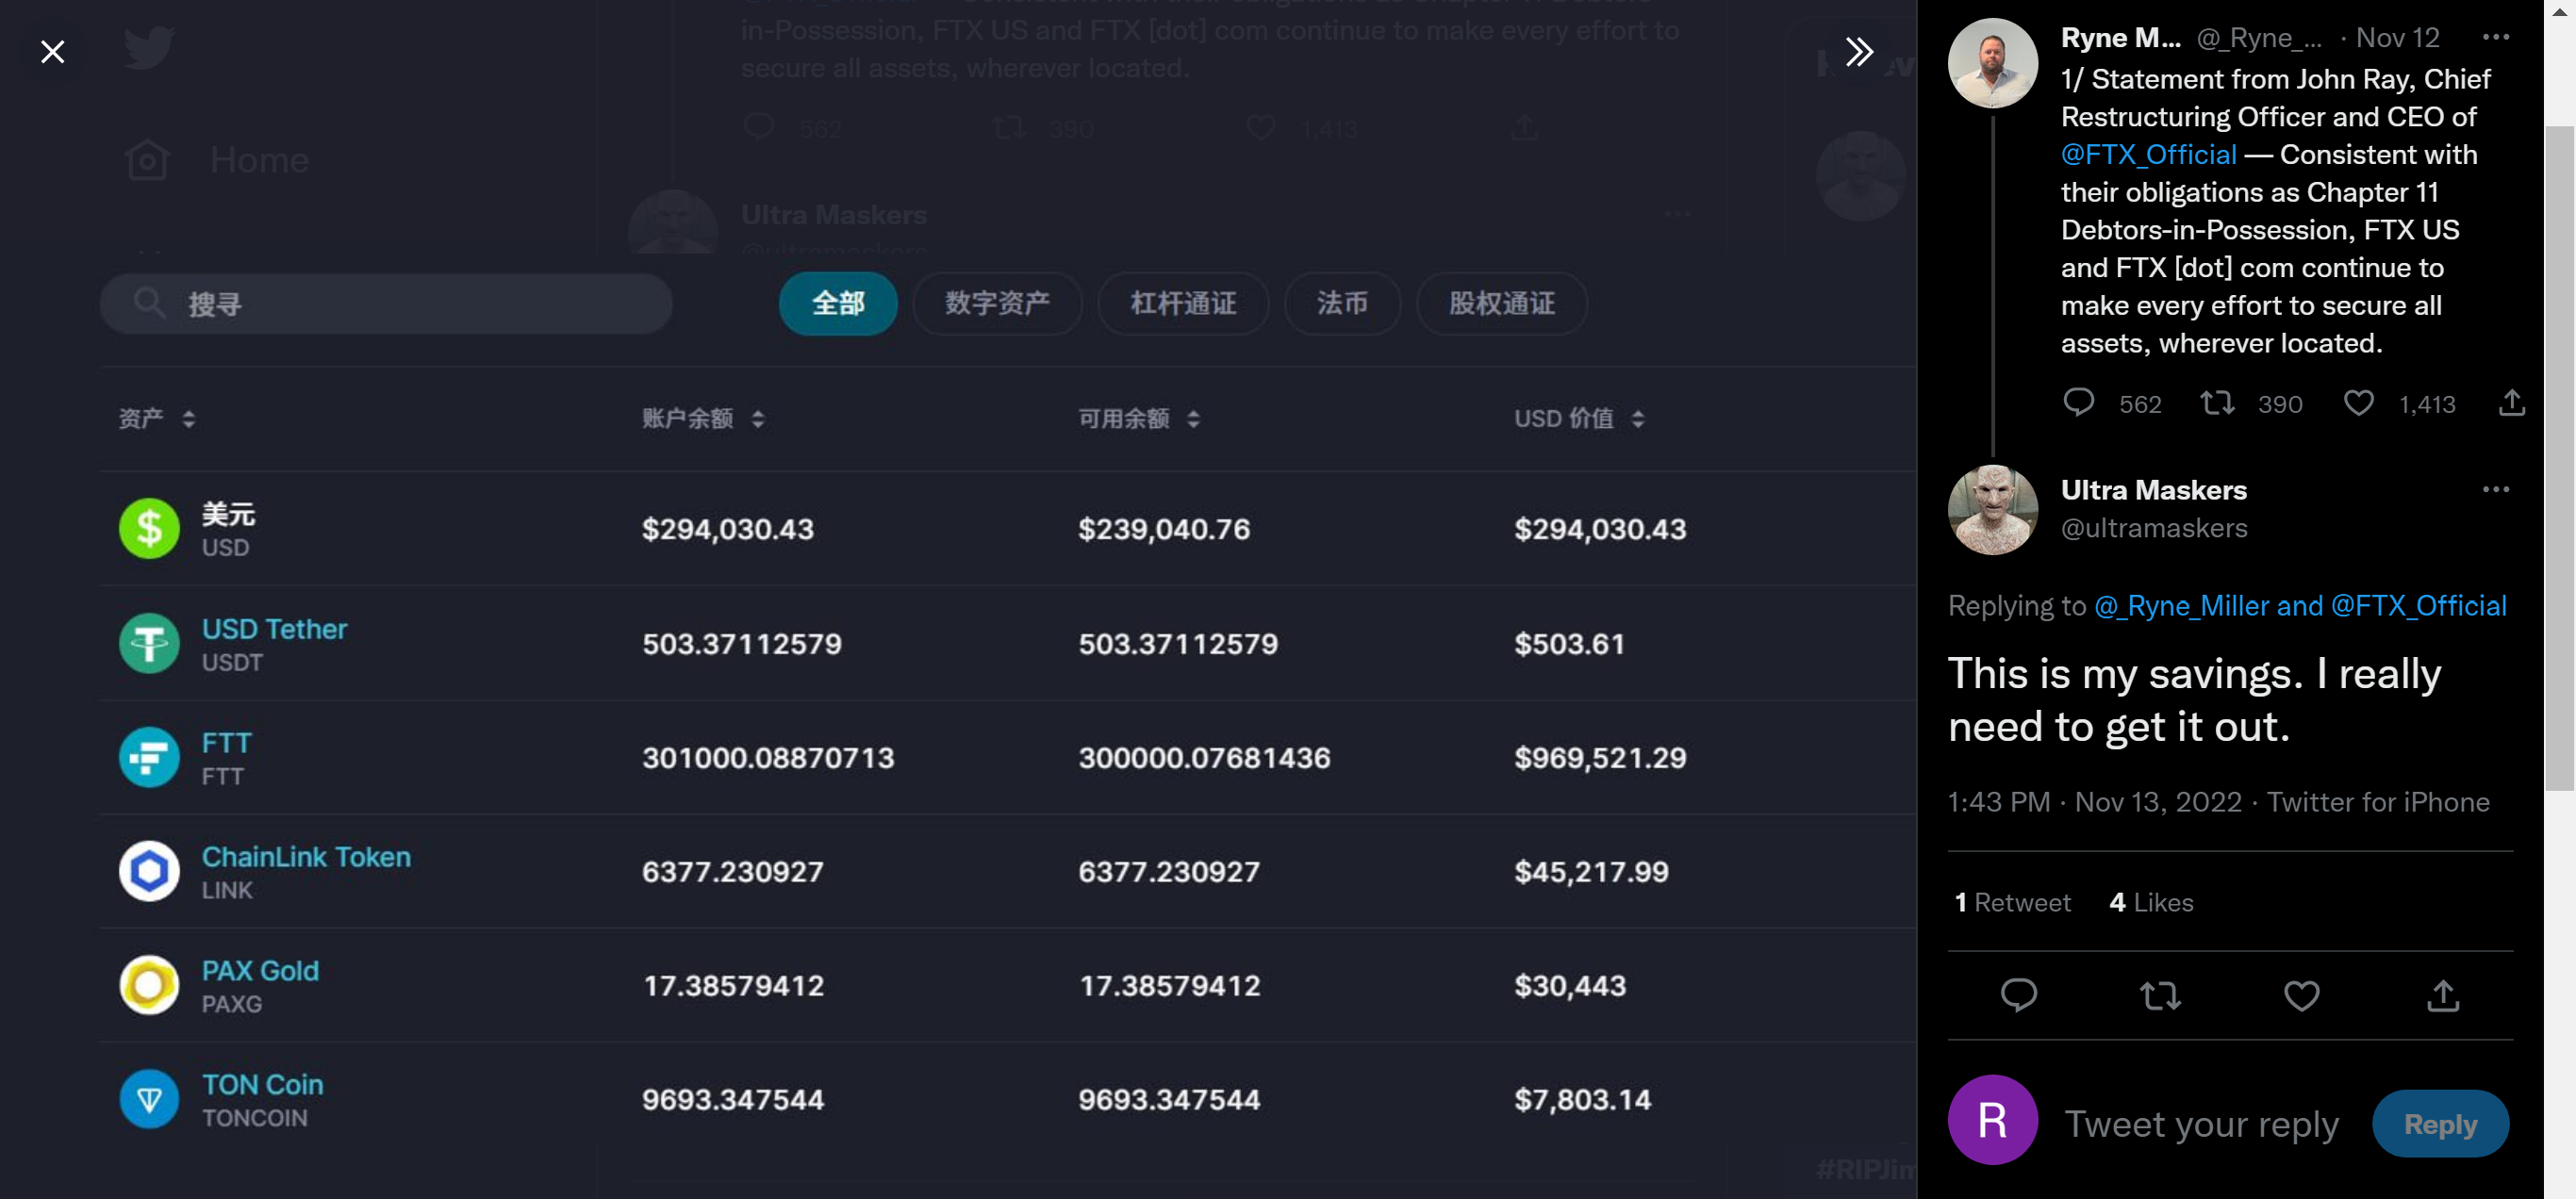Select the 全部 filter tab
The height and width of the screenshot is (1199, 2576).
click(x=838, y=303)
